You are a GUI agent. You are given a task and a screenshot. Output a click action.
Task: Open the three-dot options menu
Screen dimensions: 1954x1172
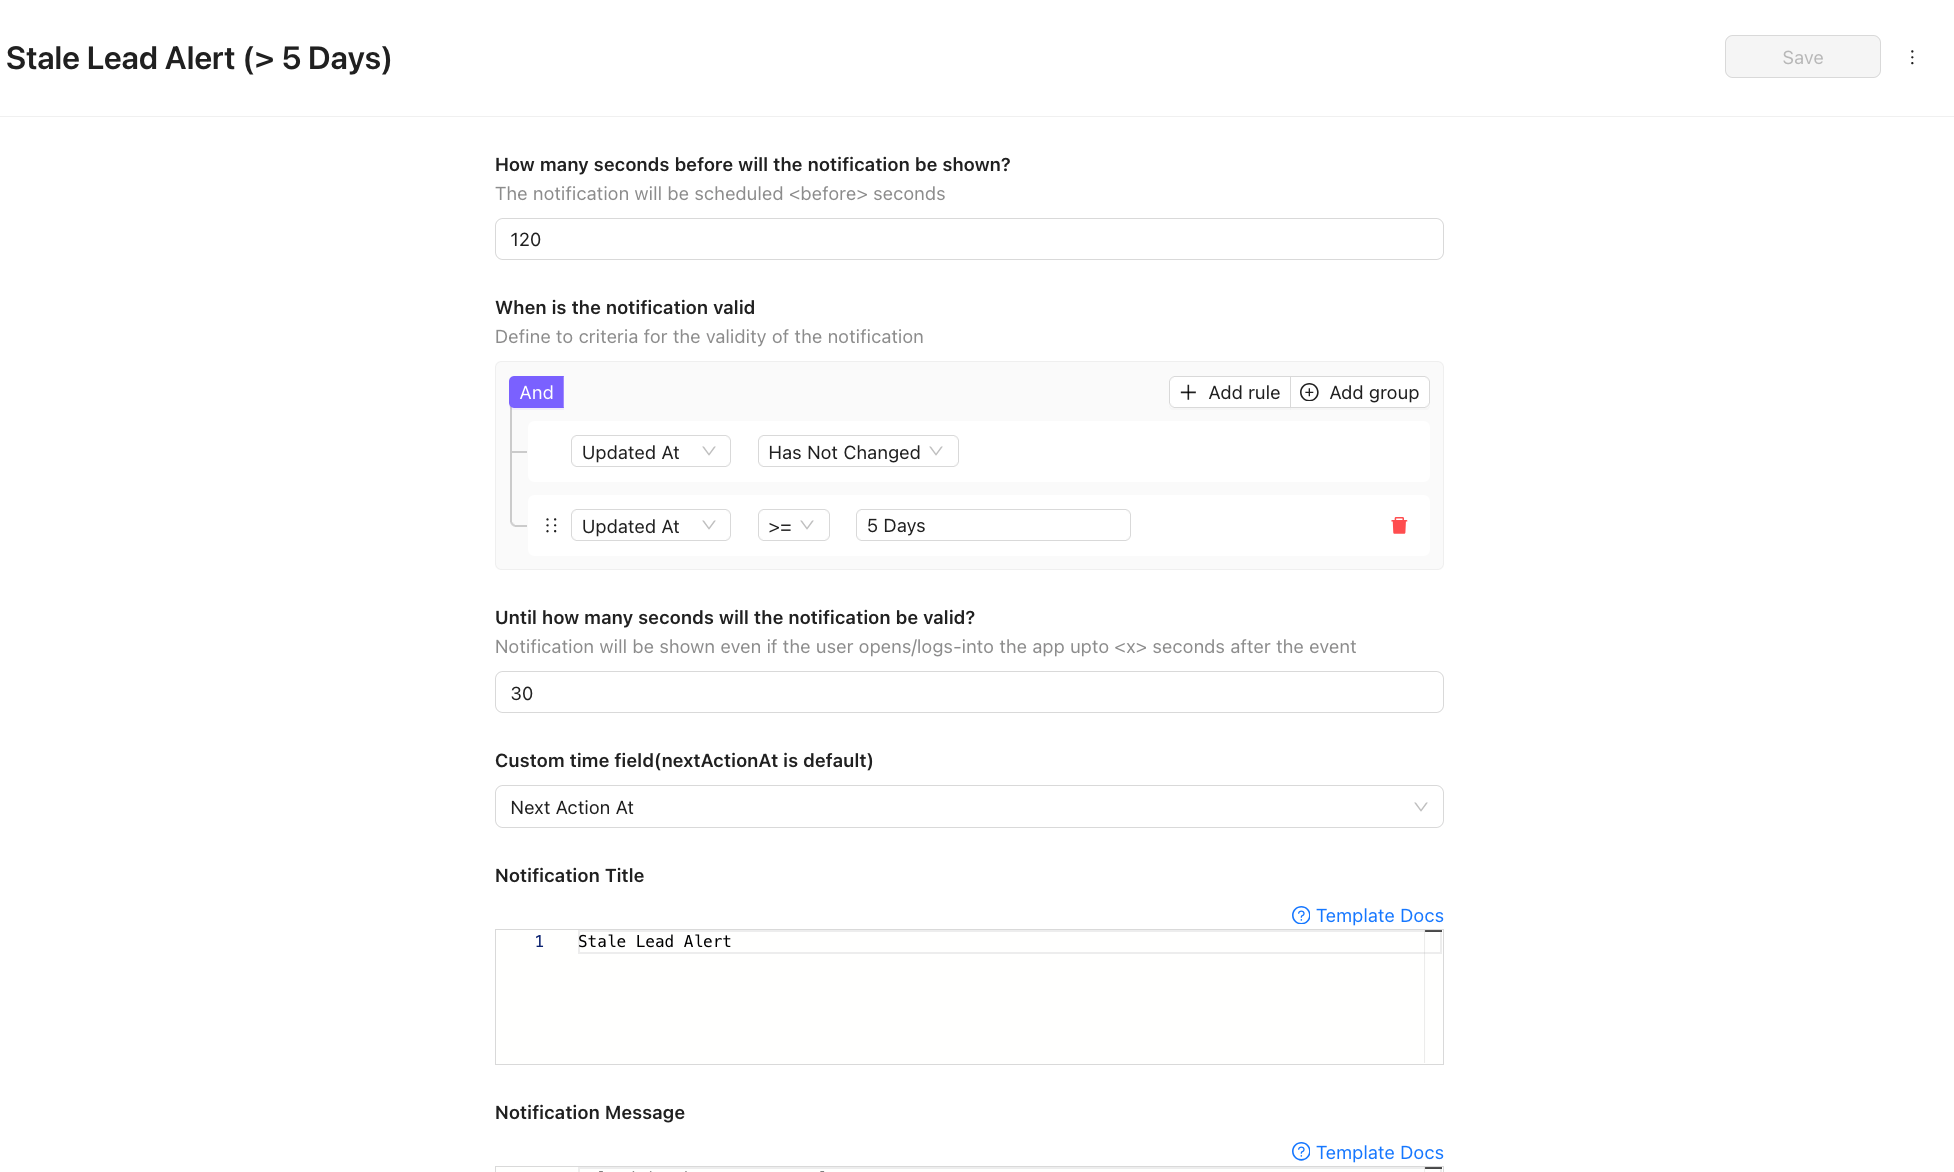point(1912,57)
